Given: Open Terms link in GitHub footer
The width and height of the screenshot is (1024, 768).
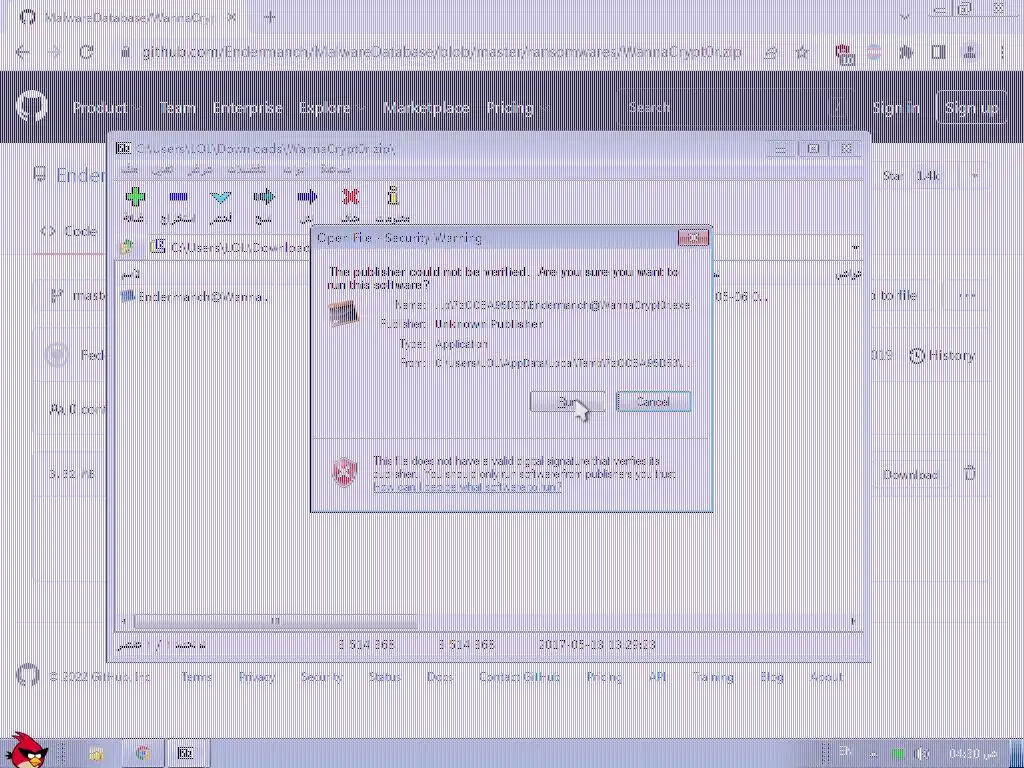Looking at the screenshot, I should click(x=196, y=677).
